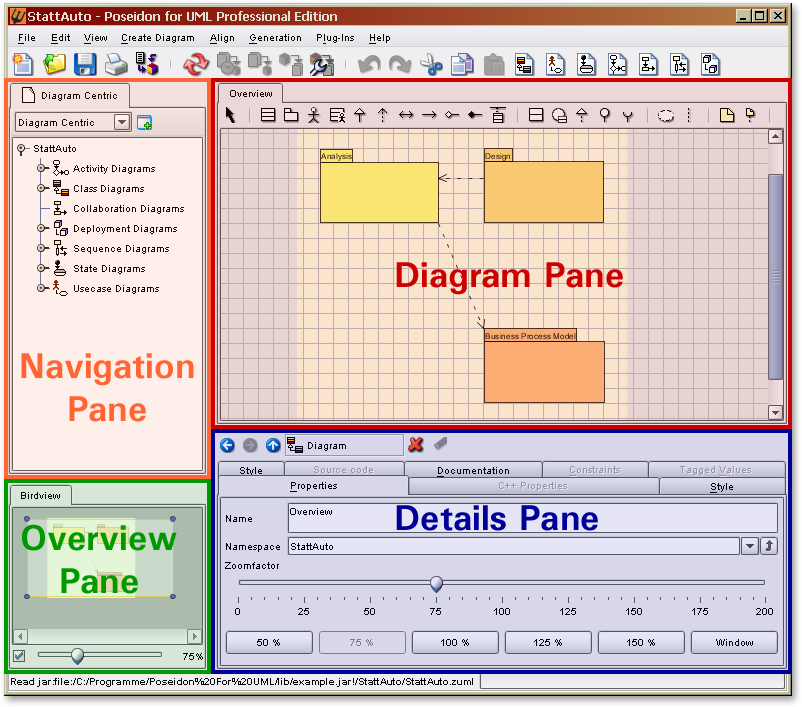Toggle the Birdview checkbox
The image size is (802, 707).
(19, 656)
